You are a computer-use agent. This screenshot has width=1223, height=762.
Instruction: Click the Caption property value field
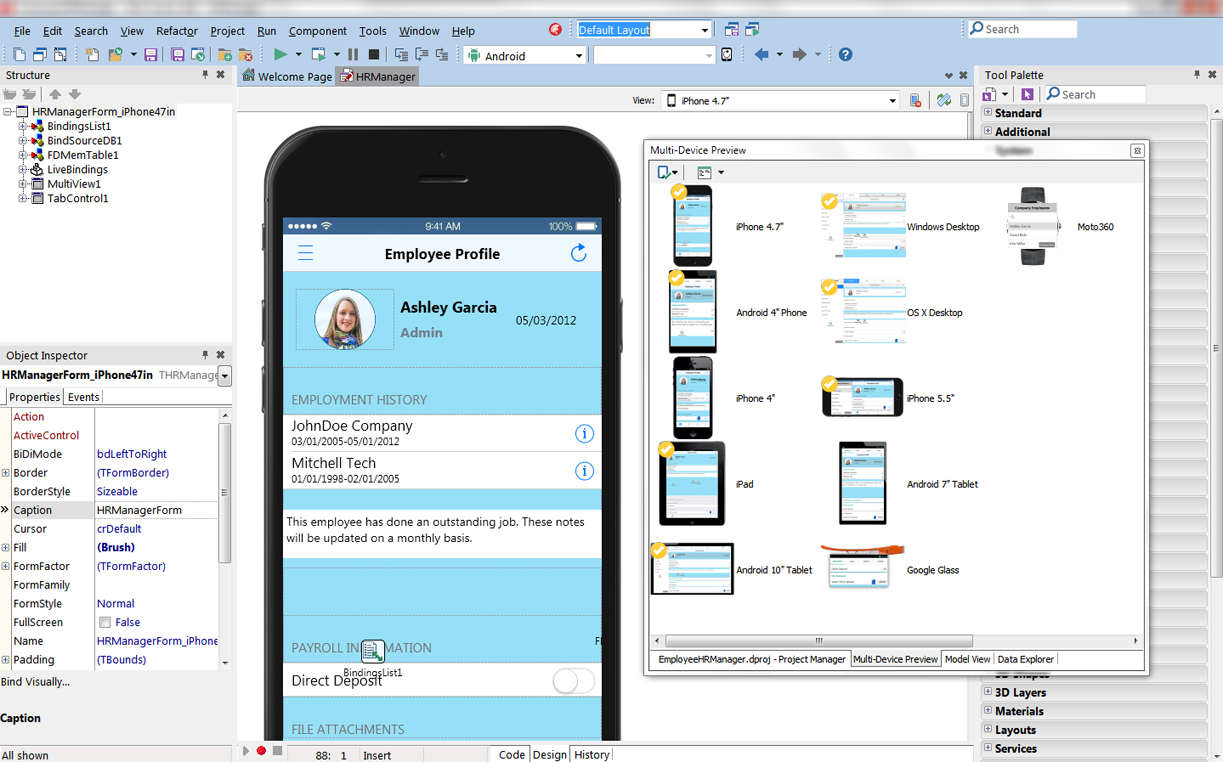coord(156,510)
